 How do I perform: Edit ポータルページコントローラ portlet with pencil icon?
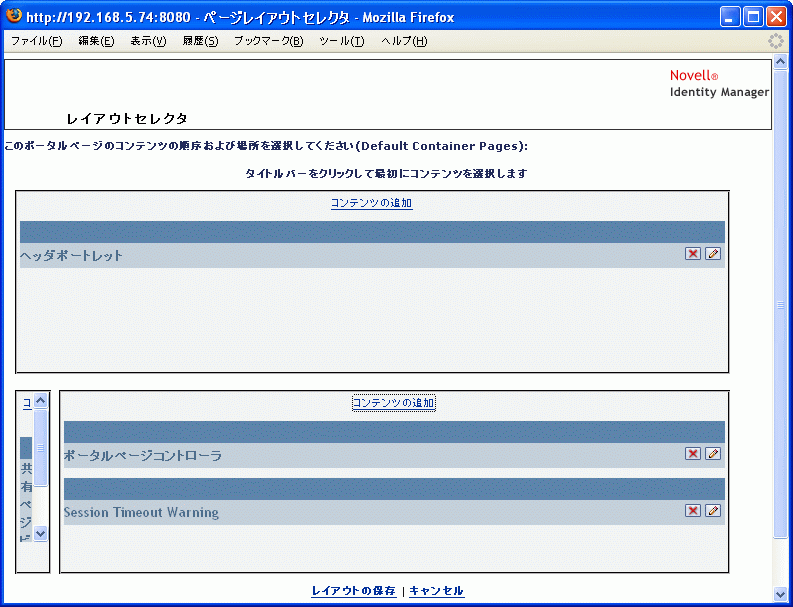(713, 454)
